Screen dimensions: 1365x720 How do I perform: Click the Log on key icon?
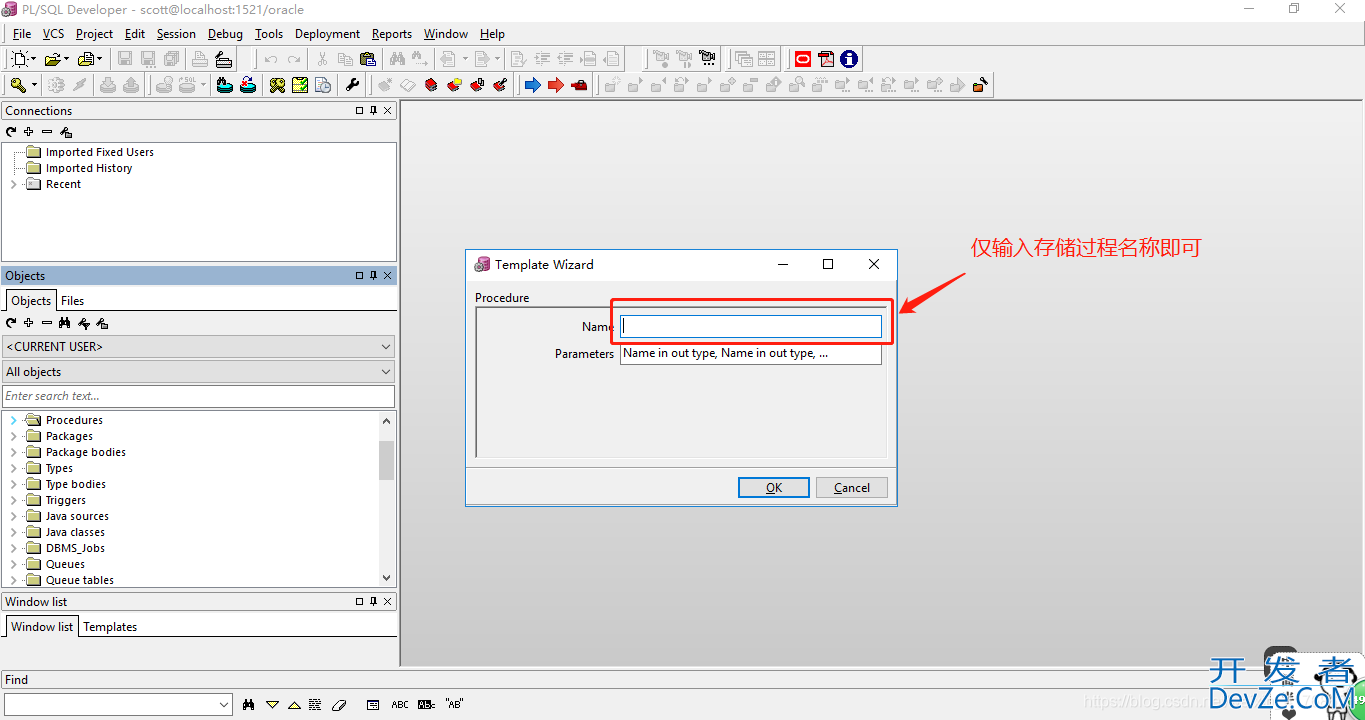pos(19,85)
